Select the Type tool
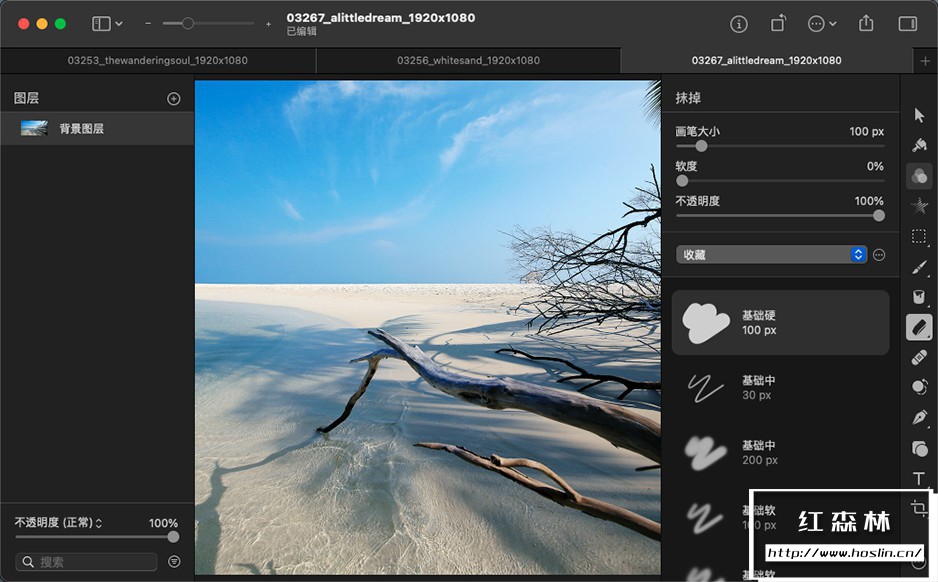This screenshot has height=582, width=938. (919, 479)
